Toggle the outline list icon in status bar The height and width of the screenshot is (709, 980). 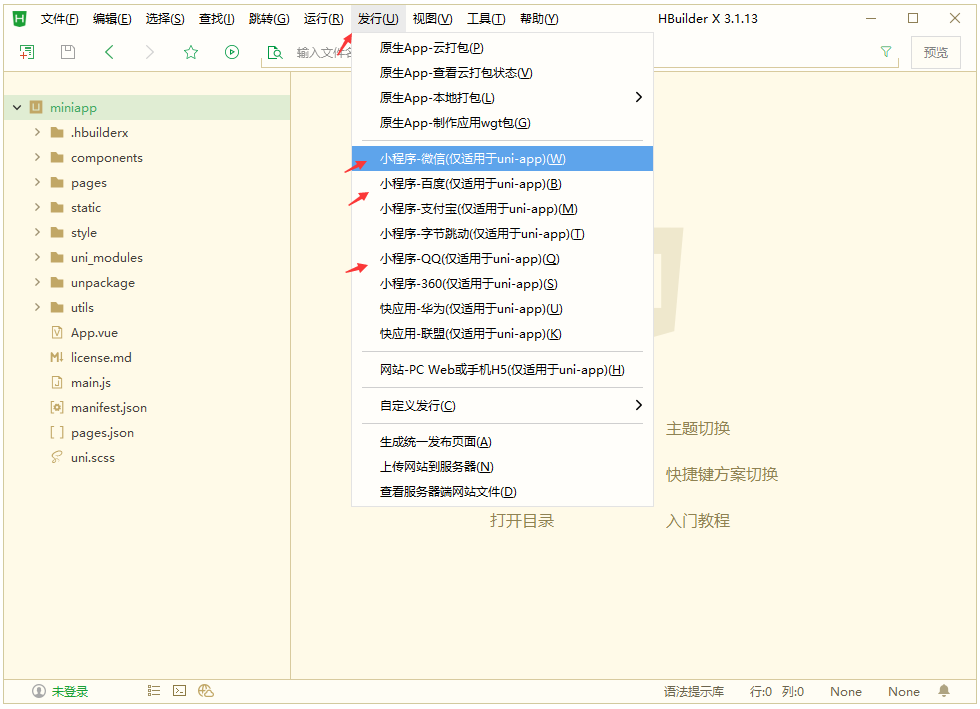pos(154,691)
